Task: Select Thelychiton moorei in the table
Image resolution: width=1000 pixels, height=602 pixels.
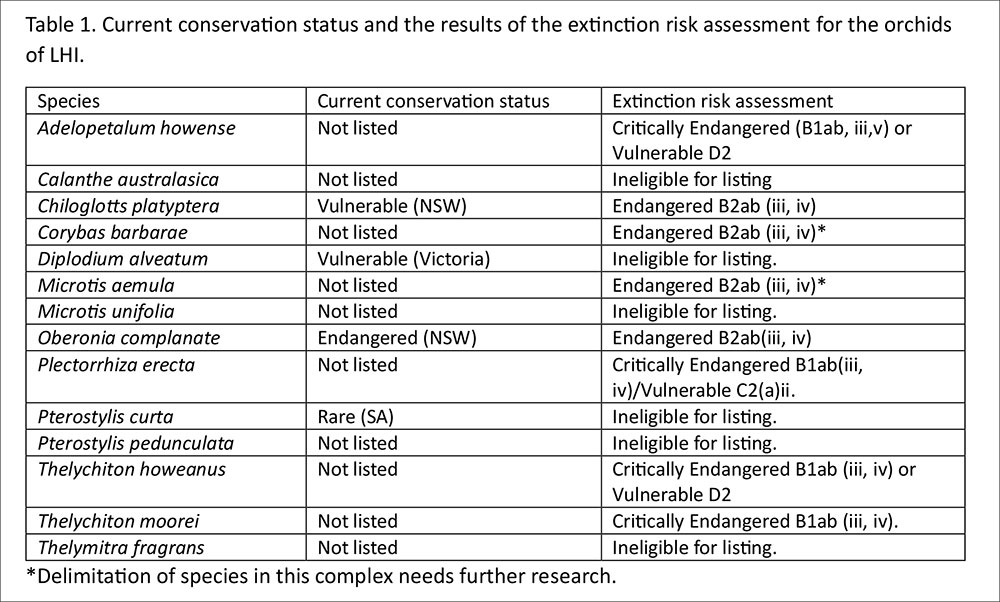Action: point(116,521)
